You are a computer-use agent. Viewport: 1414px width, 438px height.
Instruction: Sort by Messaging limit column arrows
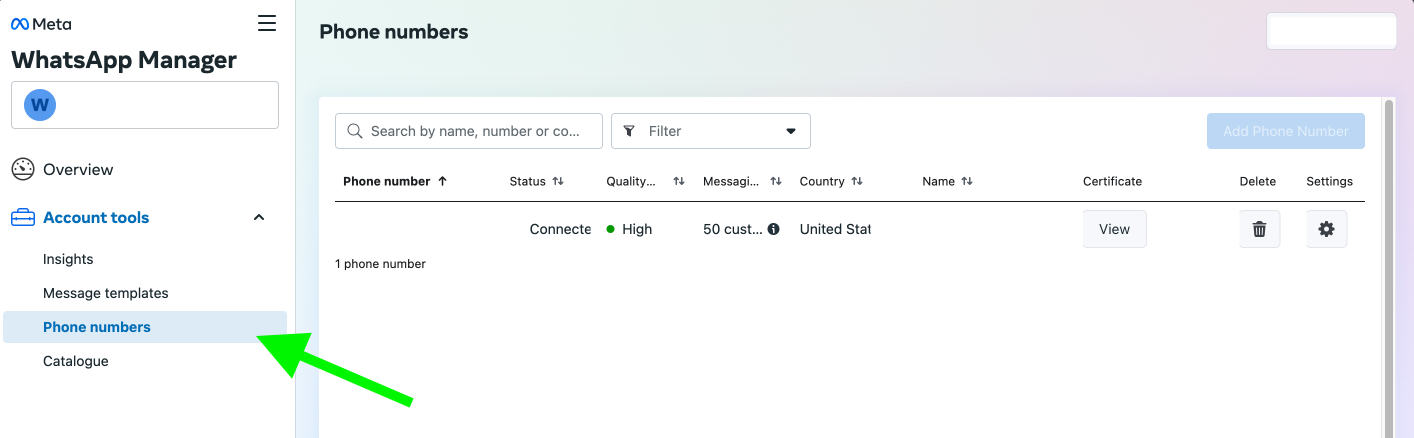[x=776, y=181]
